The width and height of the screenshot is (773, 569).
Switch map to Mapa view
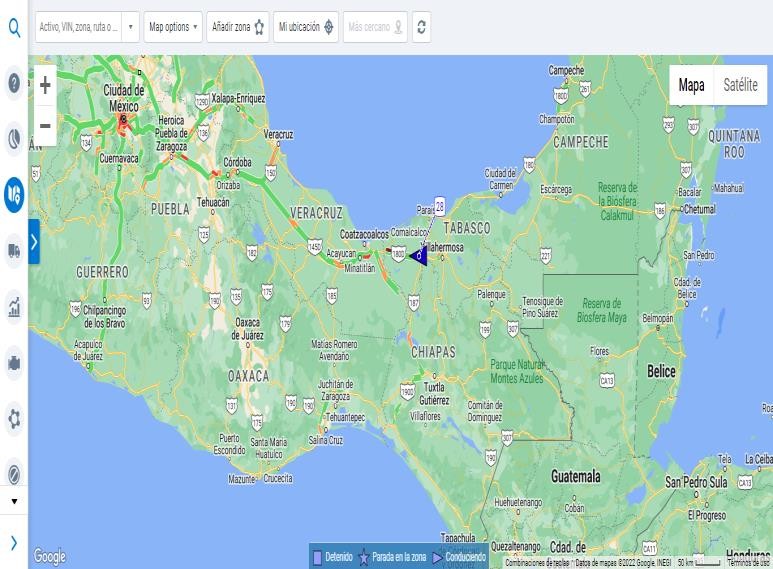pos(691,85)
